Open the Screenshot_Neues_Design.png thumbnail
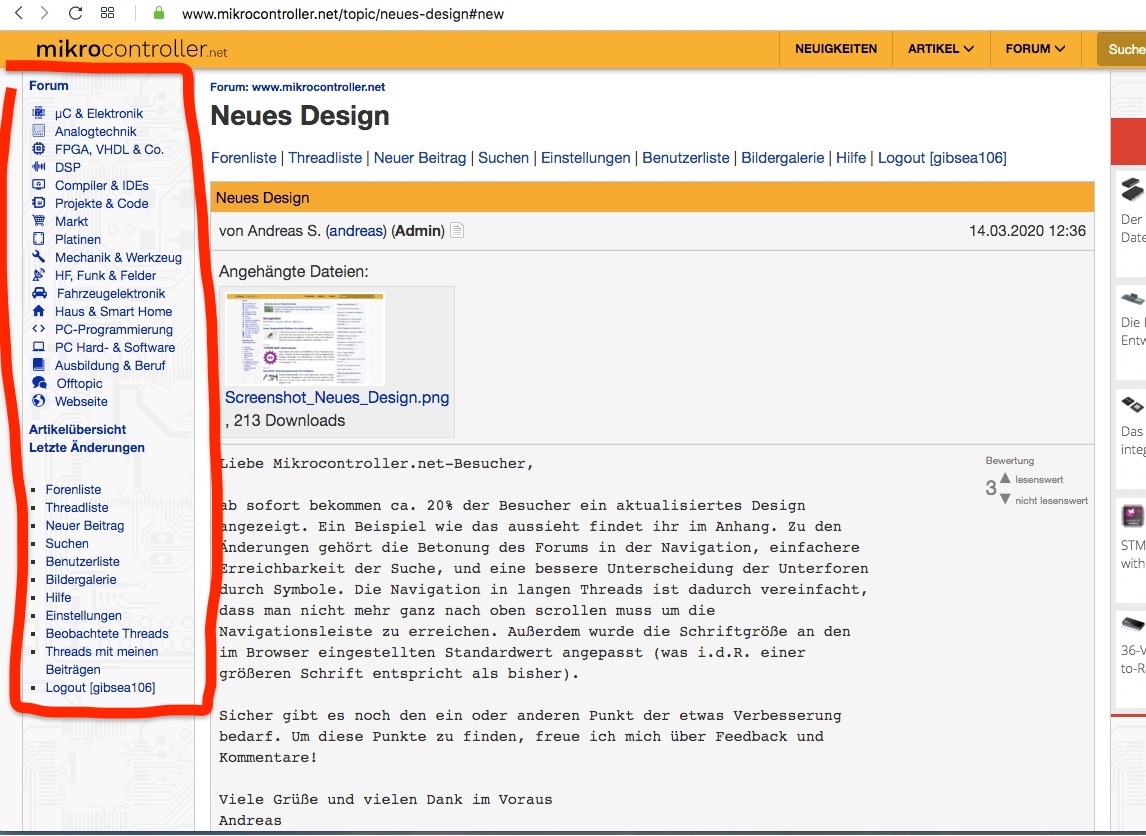The height and width of the screenshot is (836, 1146). click(306, 338)
